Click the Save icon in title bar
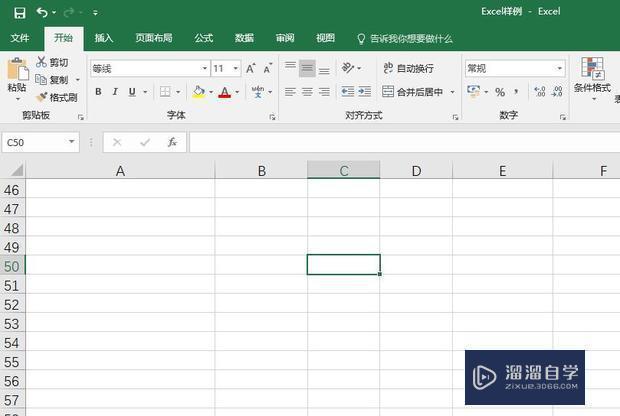Viewport: 620px width, 416px height. point(19,13)
